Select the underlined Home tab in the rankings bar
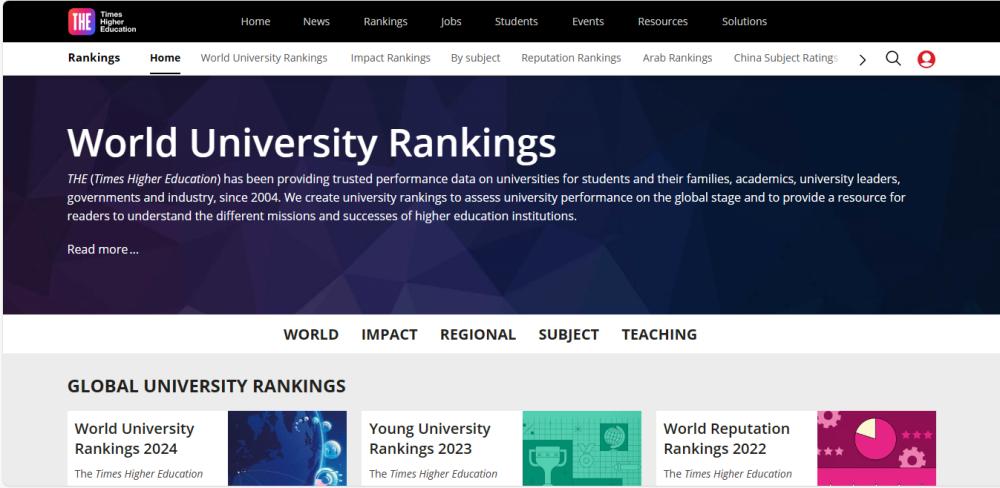The height and width of the screenshot is (488, 1000). point(165,58)
